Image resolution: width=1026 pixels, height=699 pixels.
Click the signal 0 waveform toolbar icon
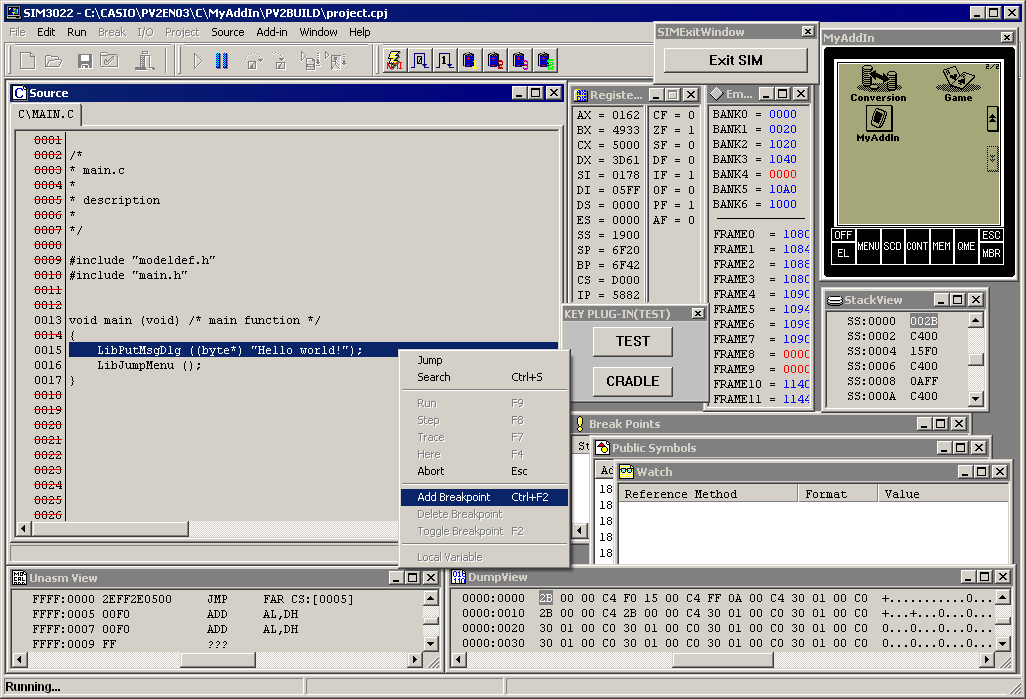(420, 61)
